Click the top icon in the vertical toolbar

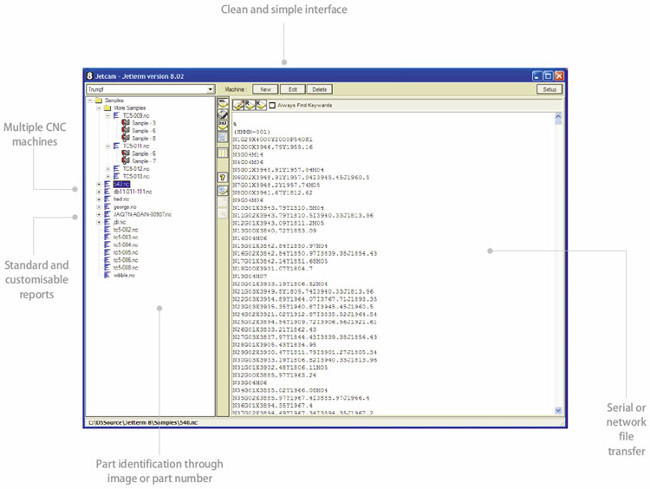[x=223, y=103]
